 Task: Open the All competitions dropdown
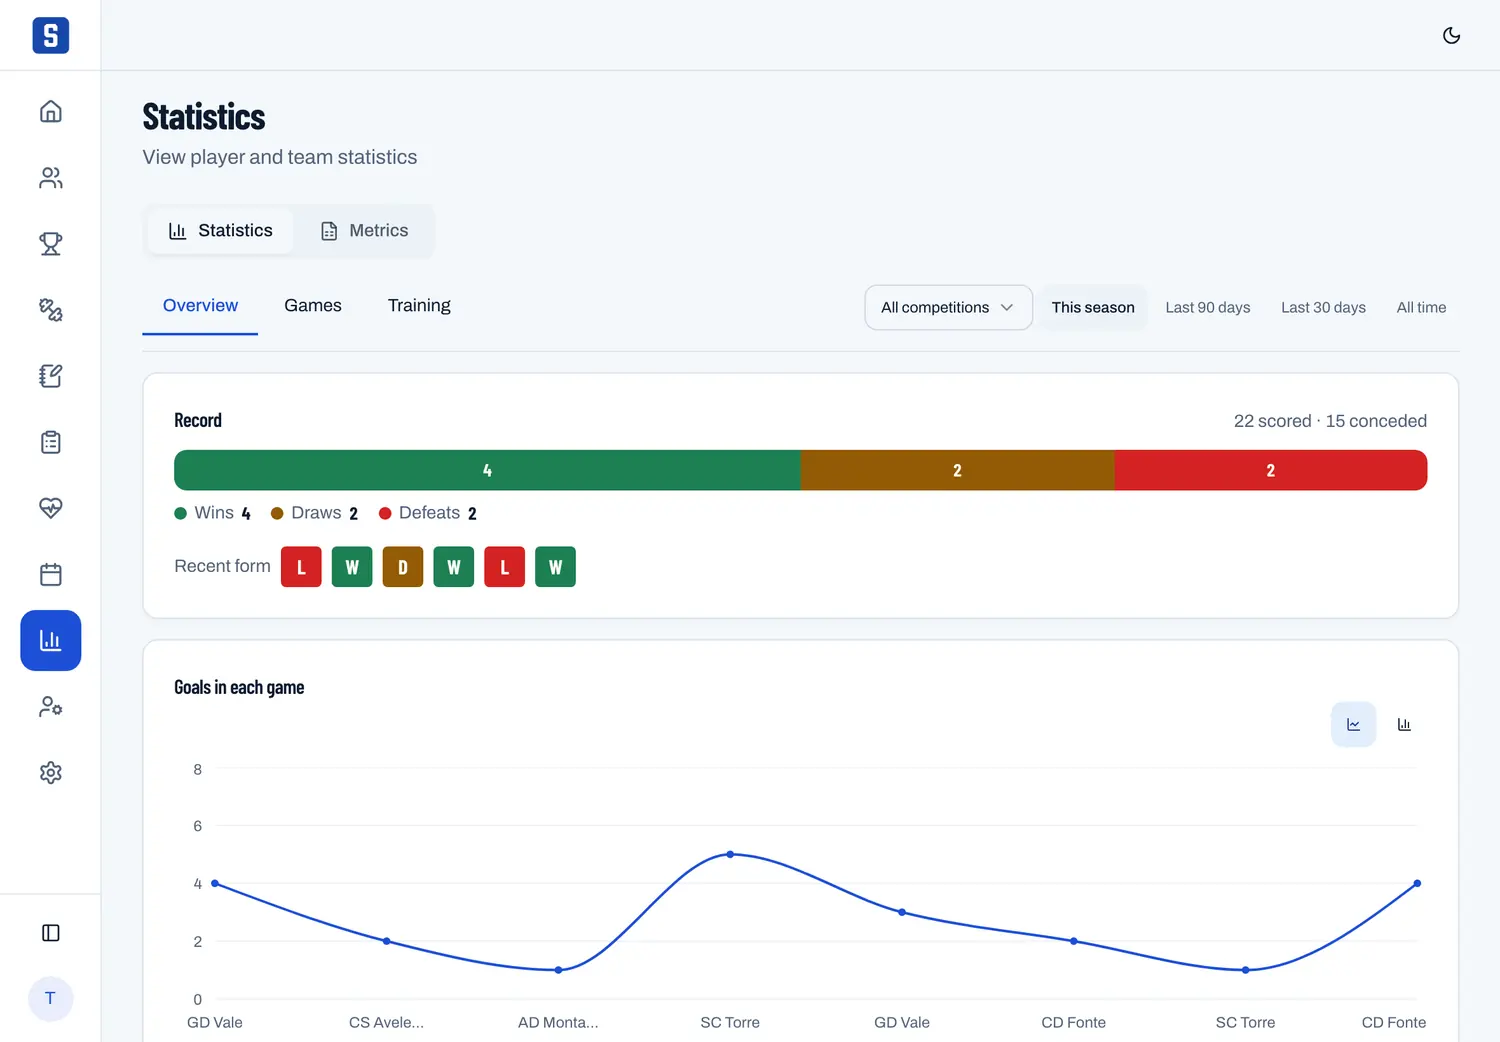click(948, 307)
